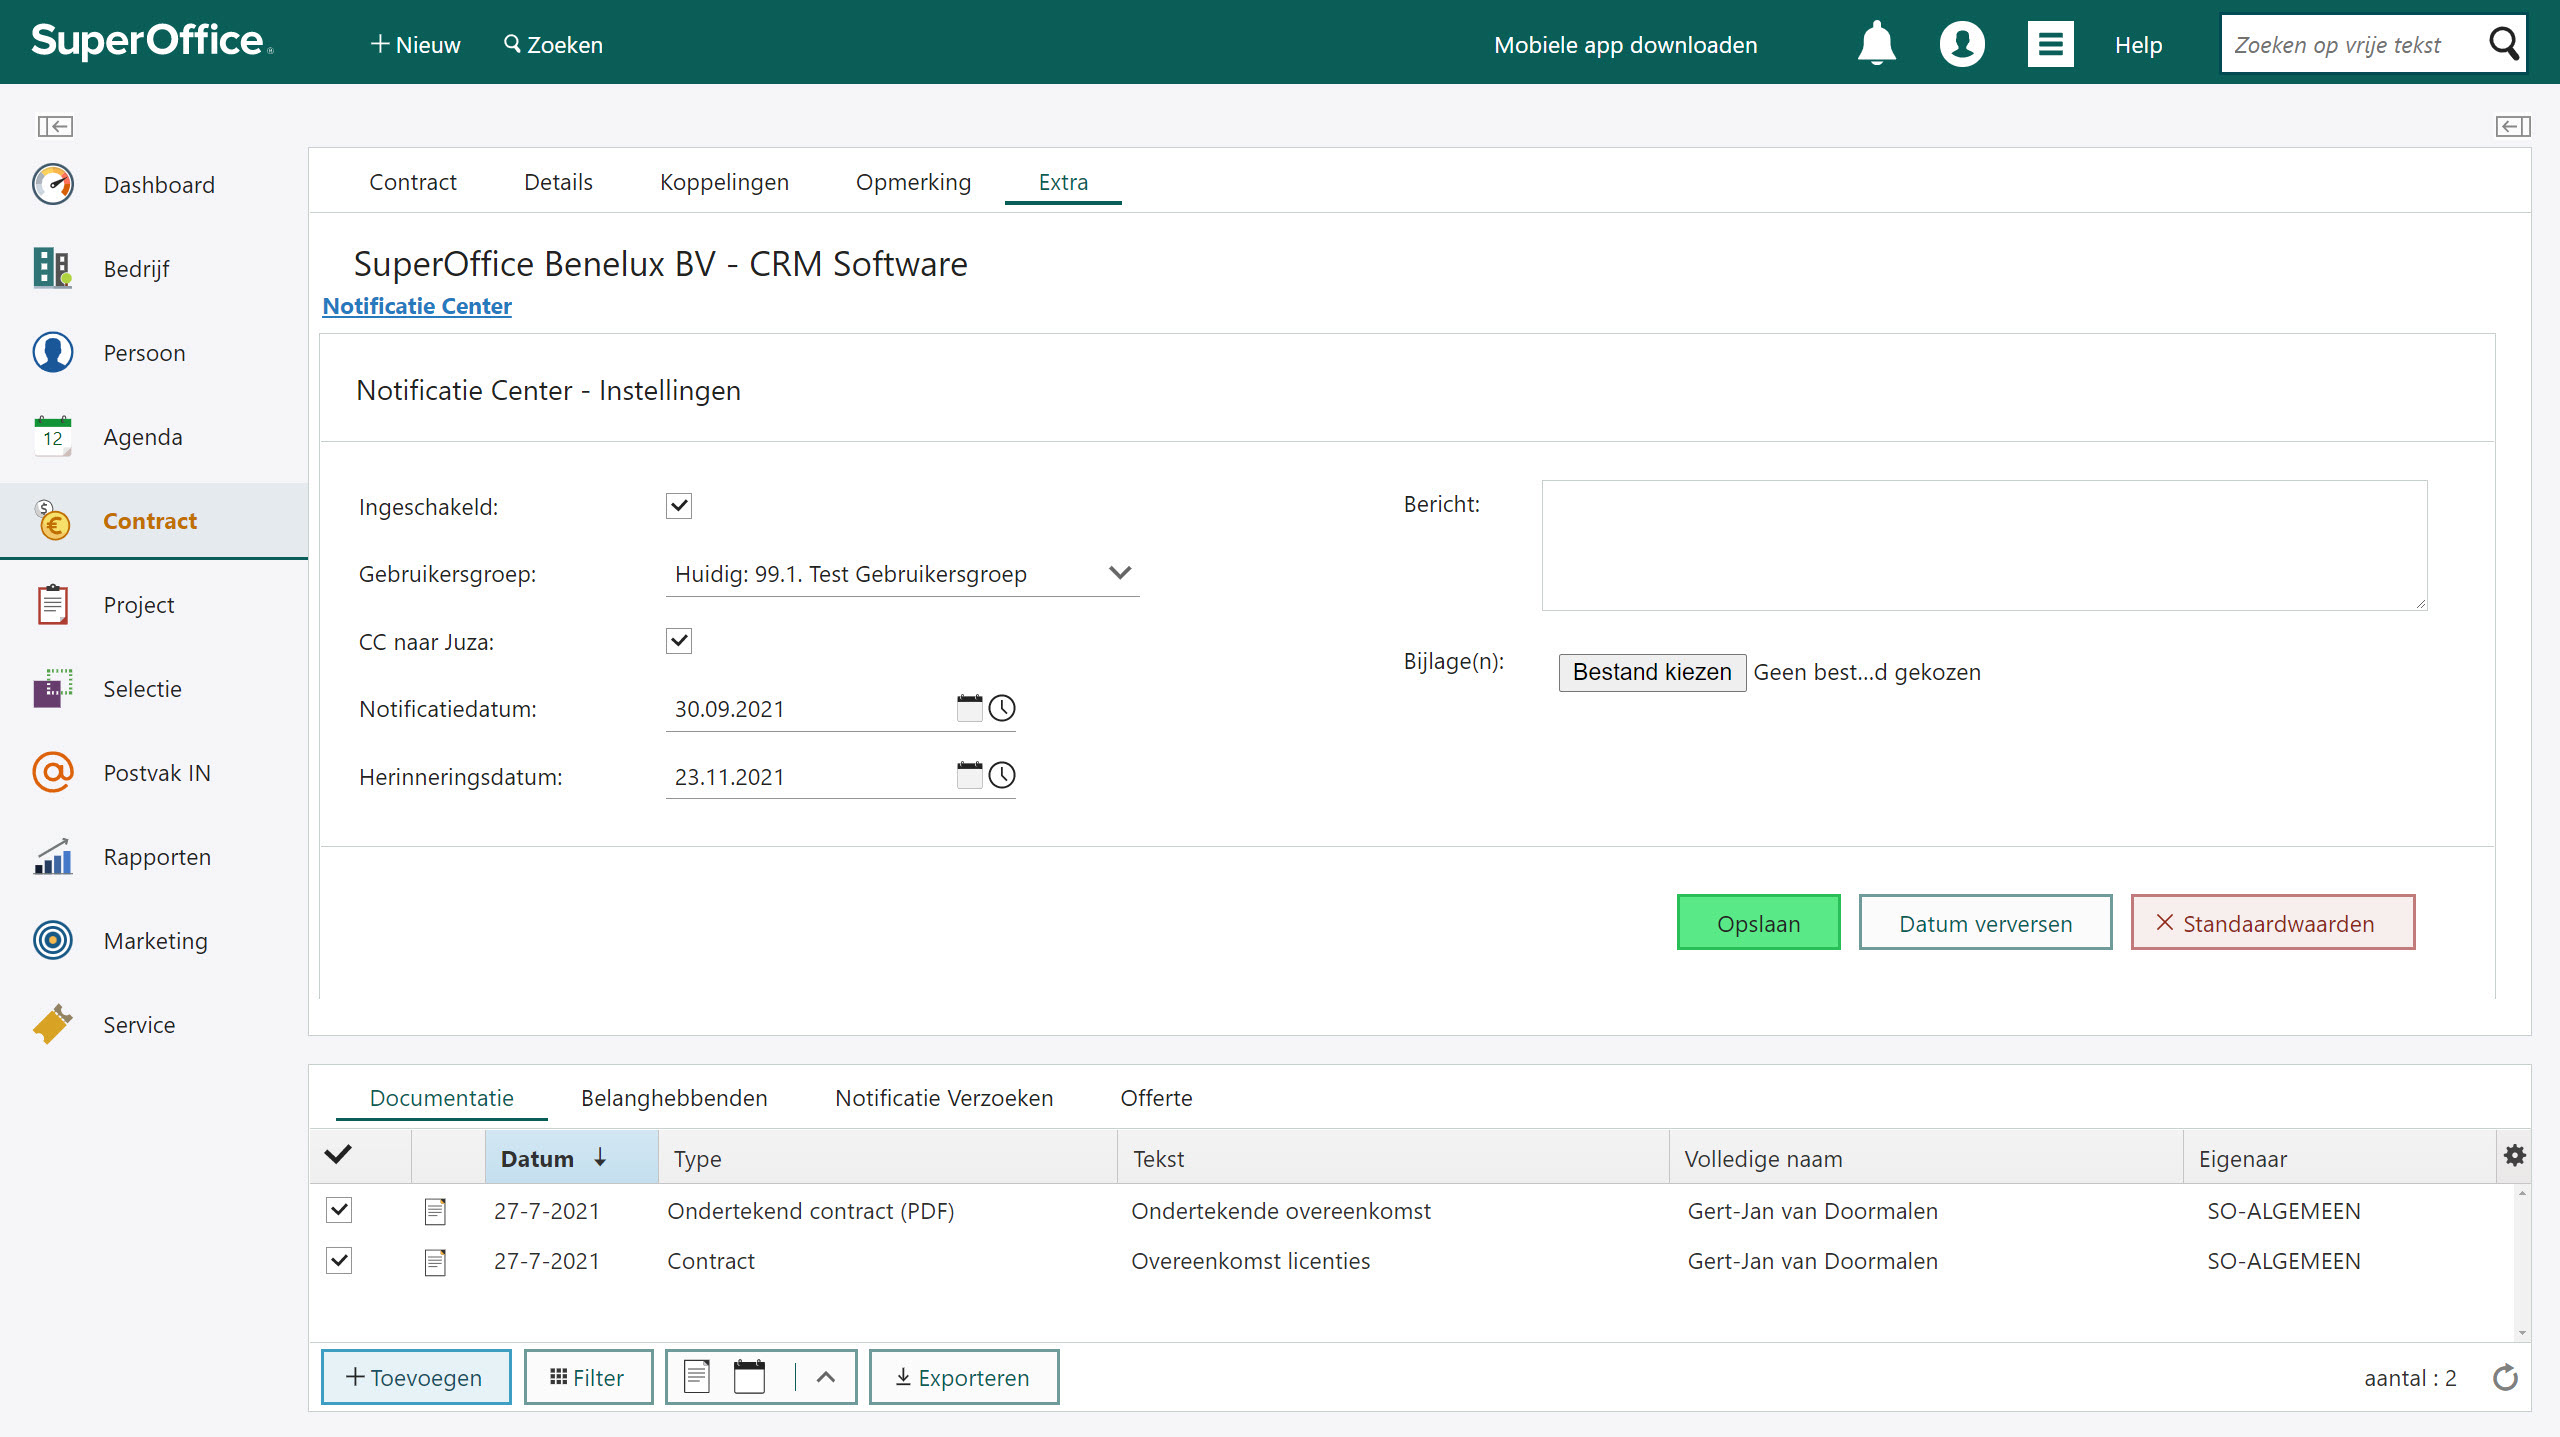
Task: Toggle the Ingeschakeld checkbox
Action: pyautogui.click(x=679, y=506)
